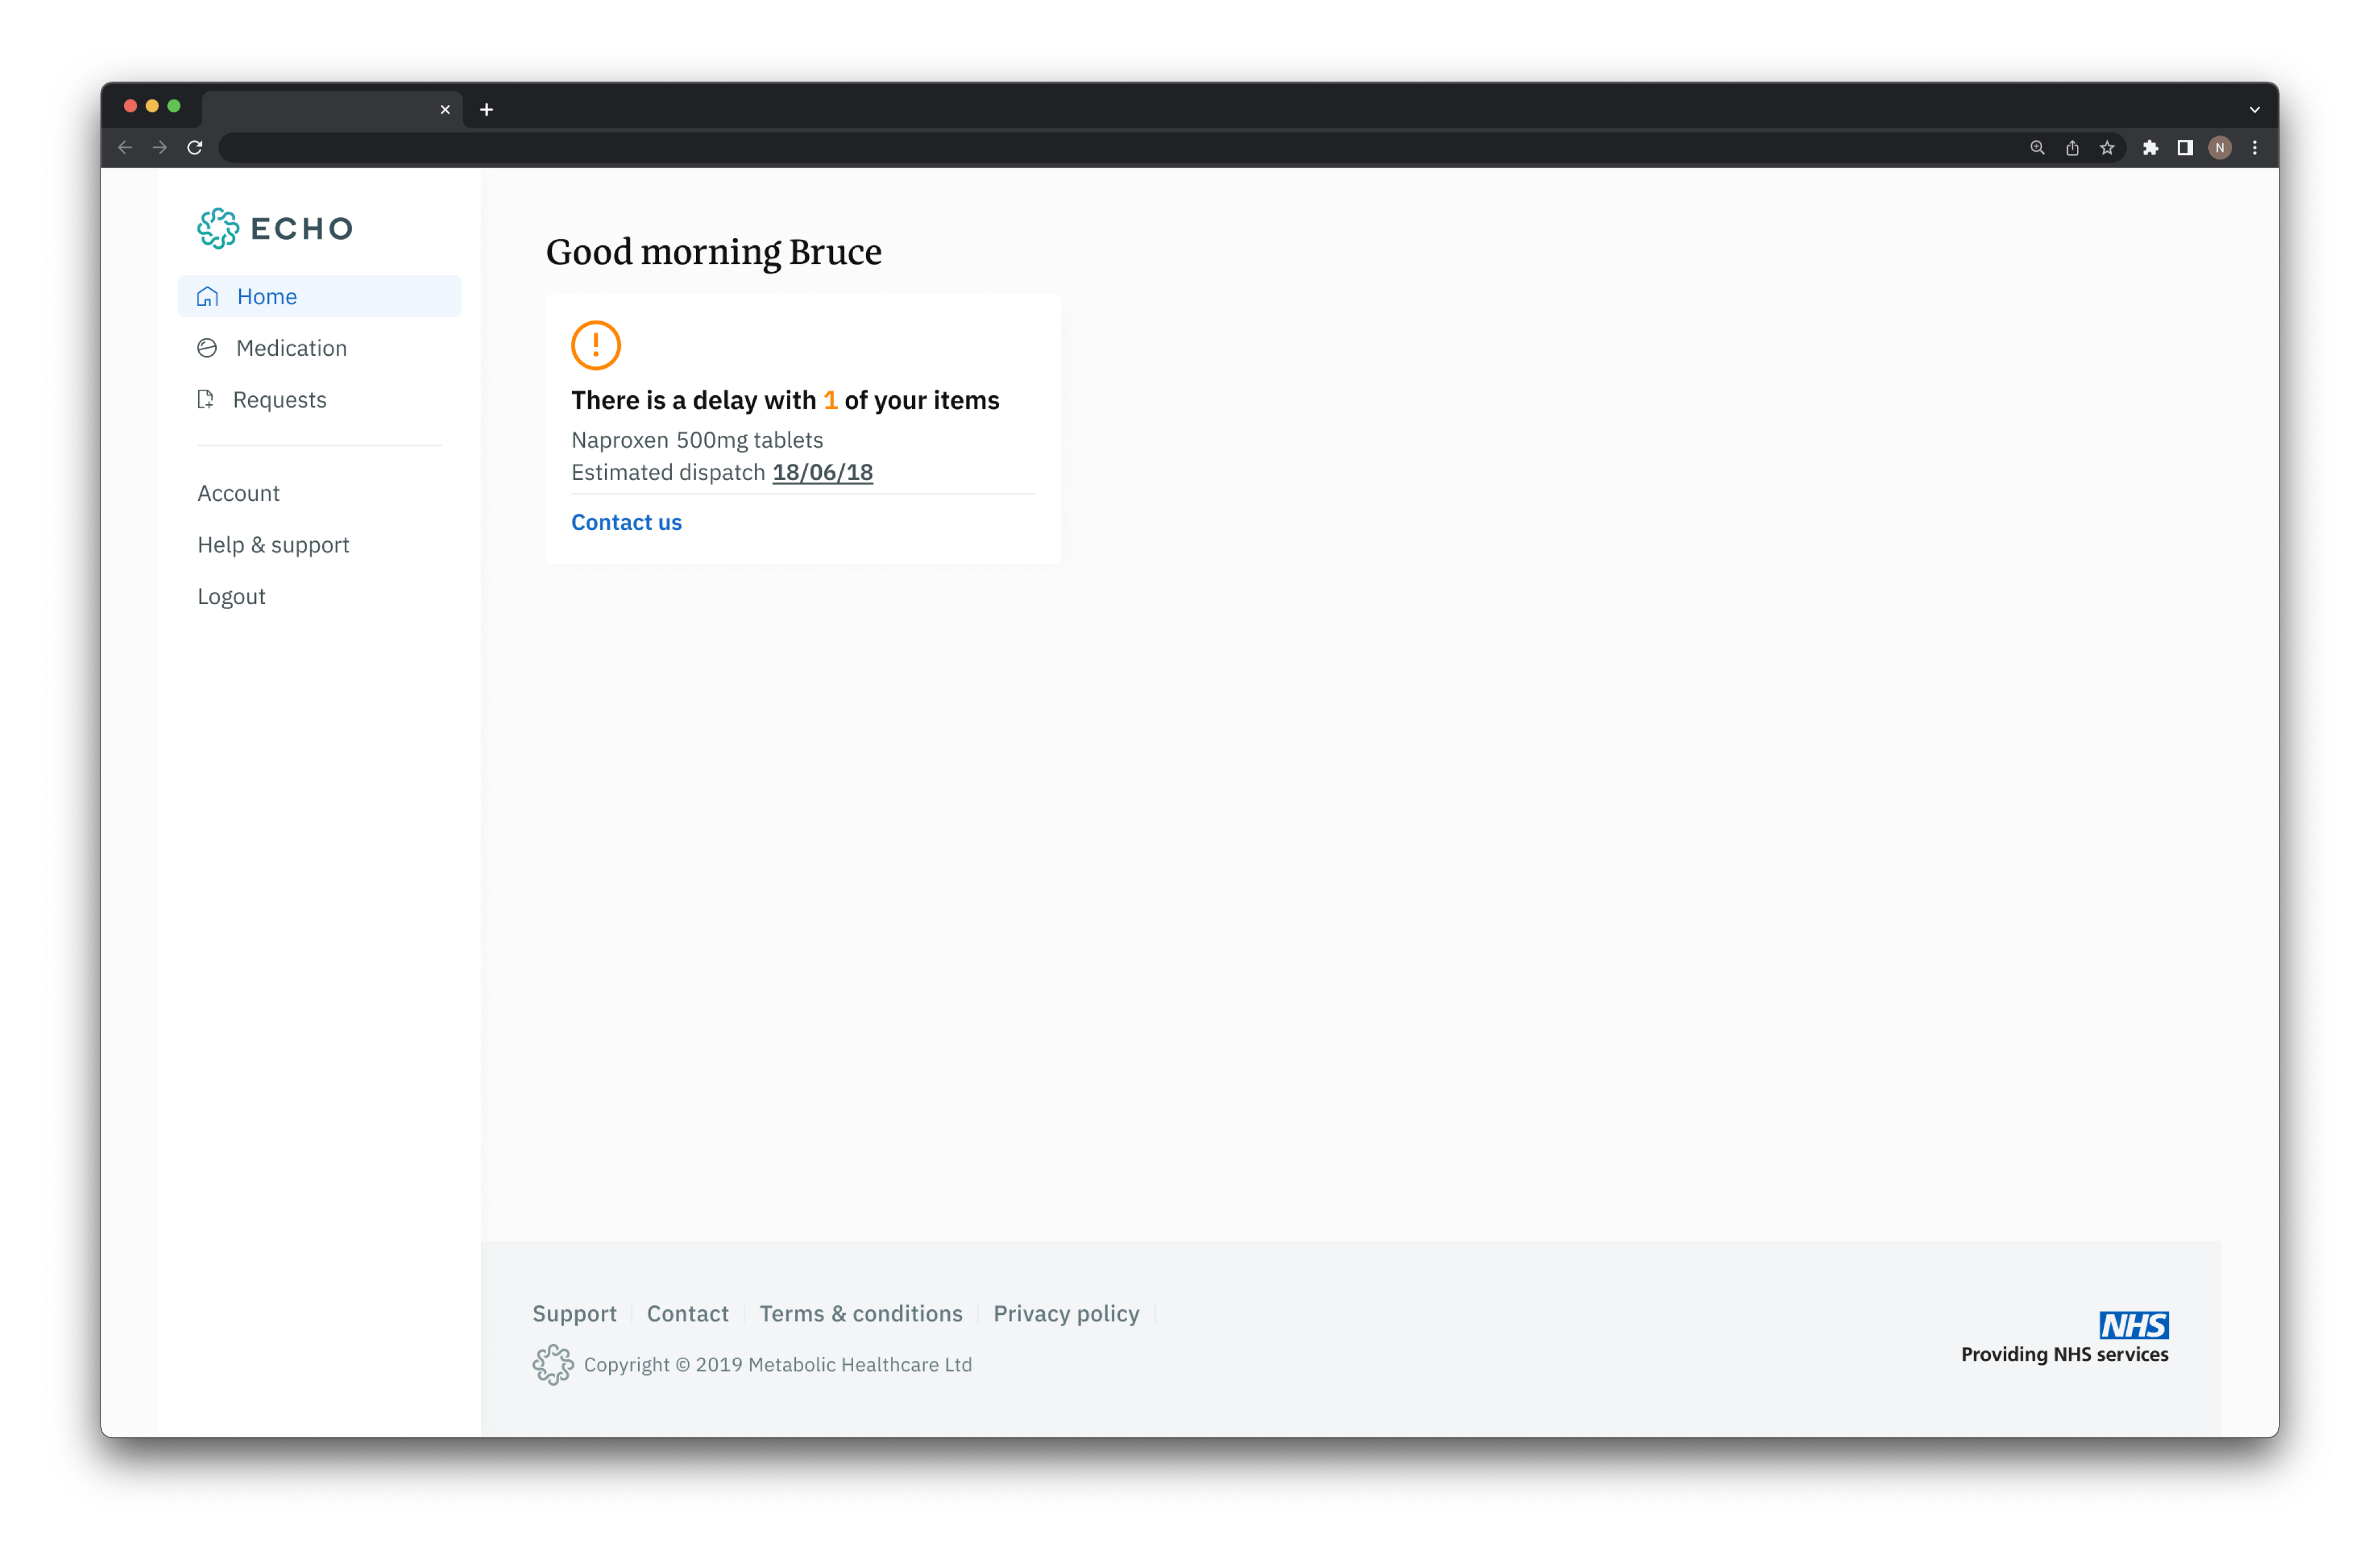2380x1558 pixels.
Task: Click the browser share icon
Action: (2072, 148)
